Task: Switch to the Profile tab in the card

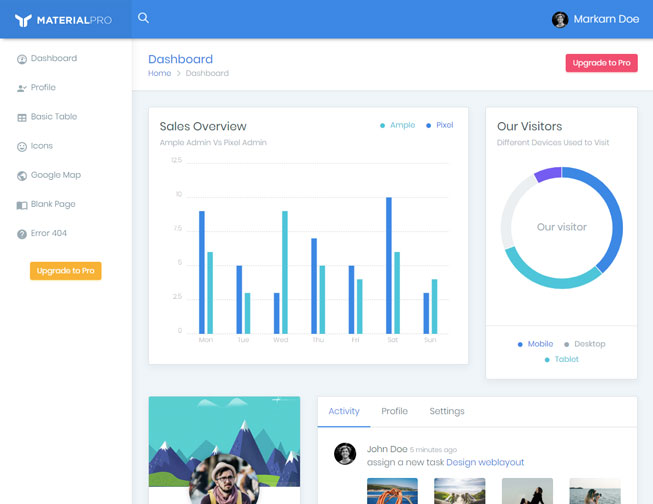Action: pyautogui.click(x=394, y=412)
